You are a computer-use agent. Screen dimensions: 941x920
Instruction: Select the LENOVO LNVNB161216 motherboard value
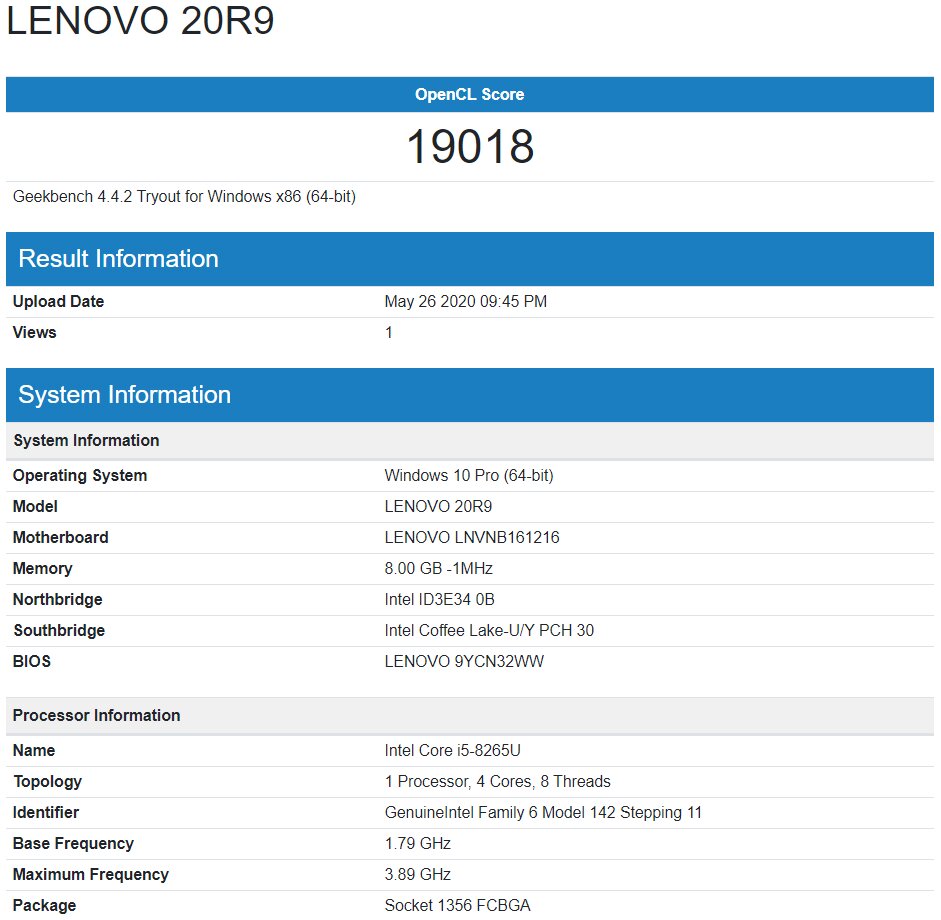pos(472,538)
